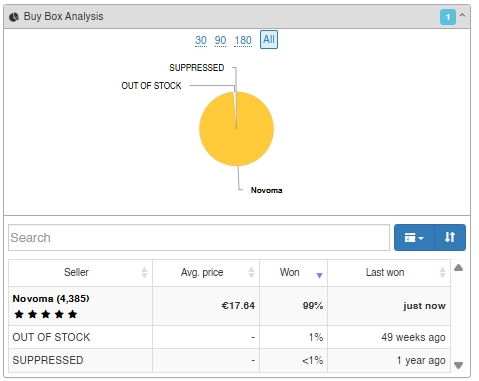The height and width of the screenshot is (381, 479).
Task: Sort table by Last won column
Action: 389,273
